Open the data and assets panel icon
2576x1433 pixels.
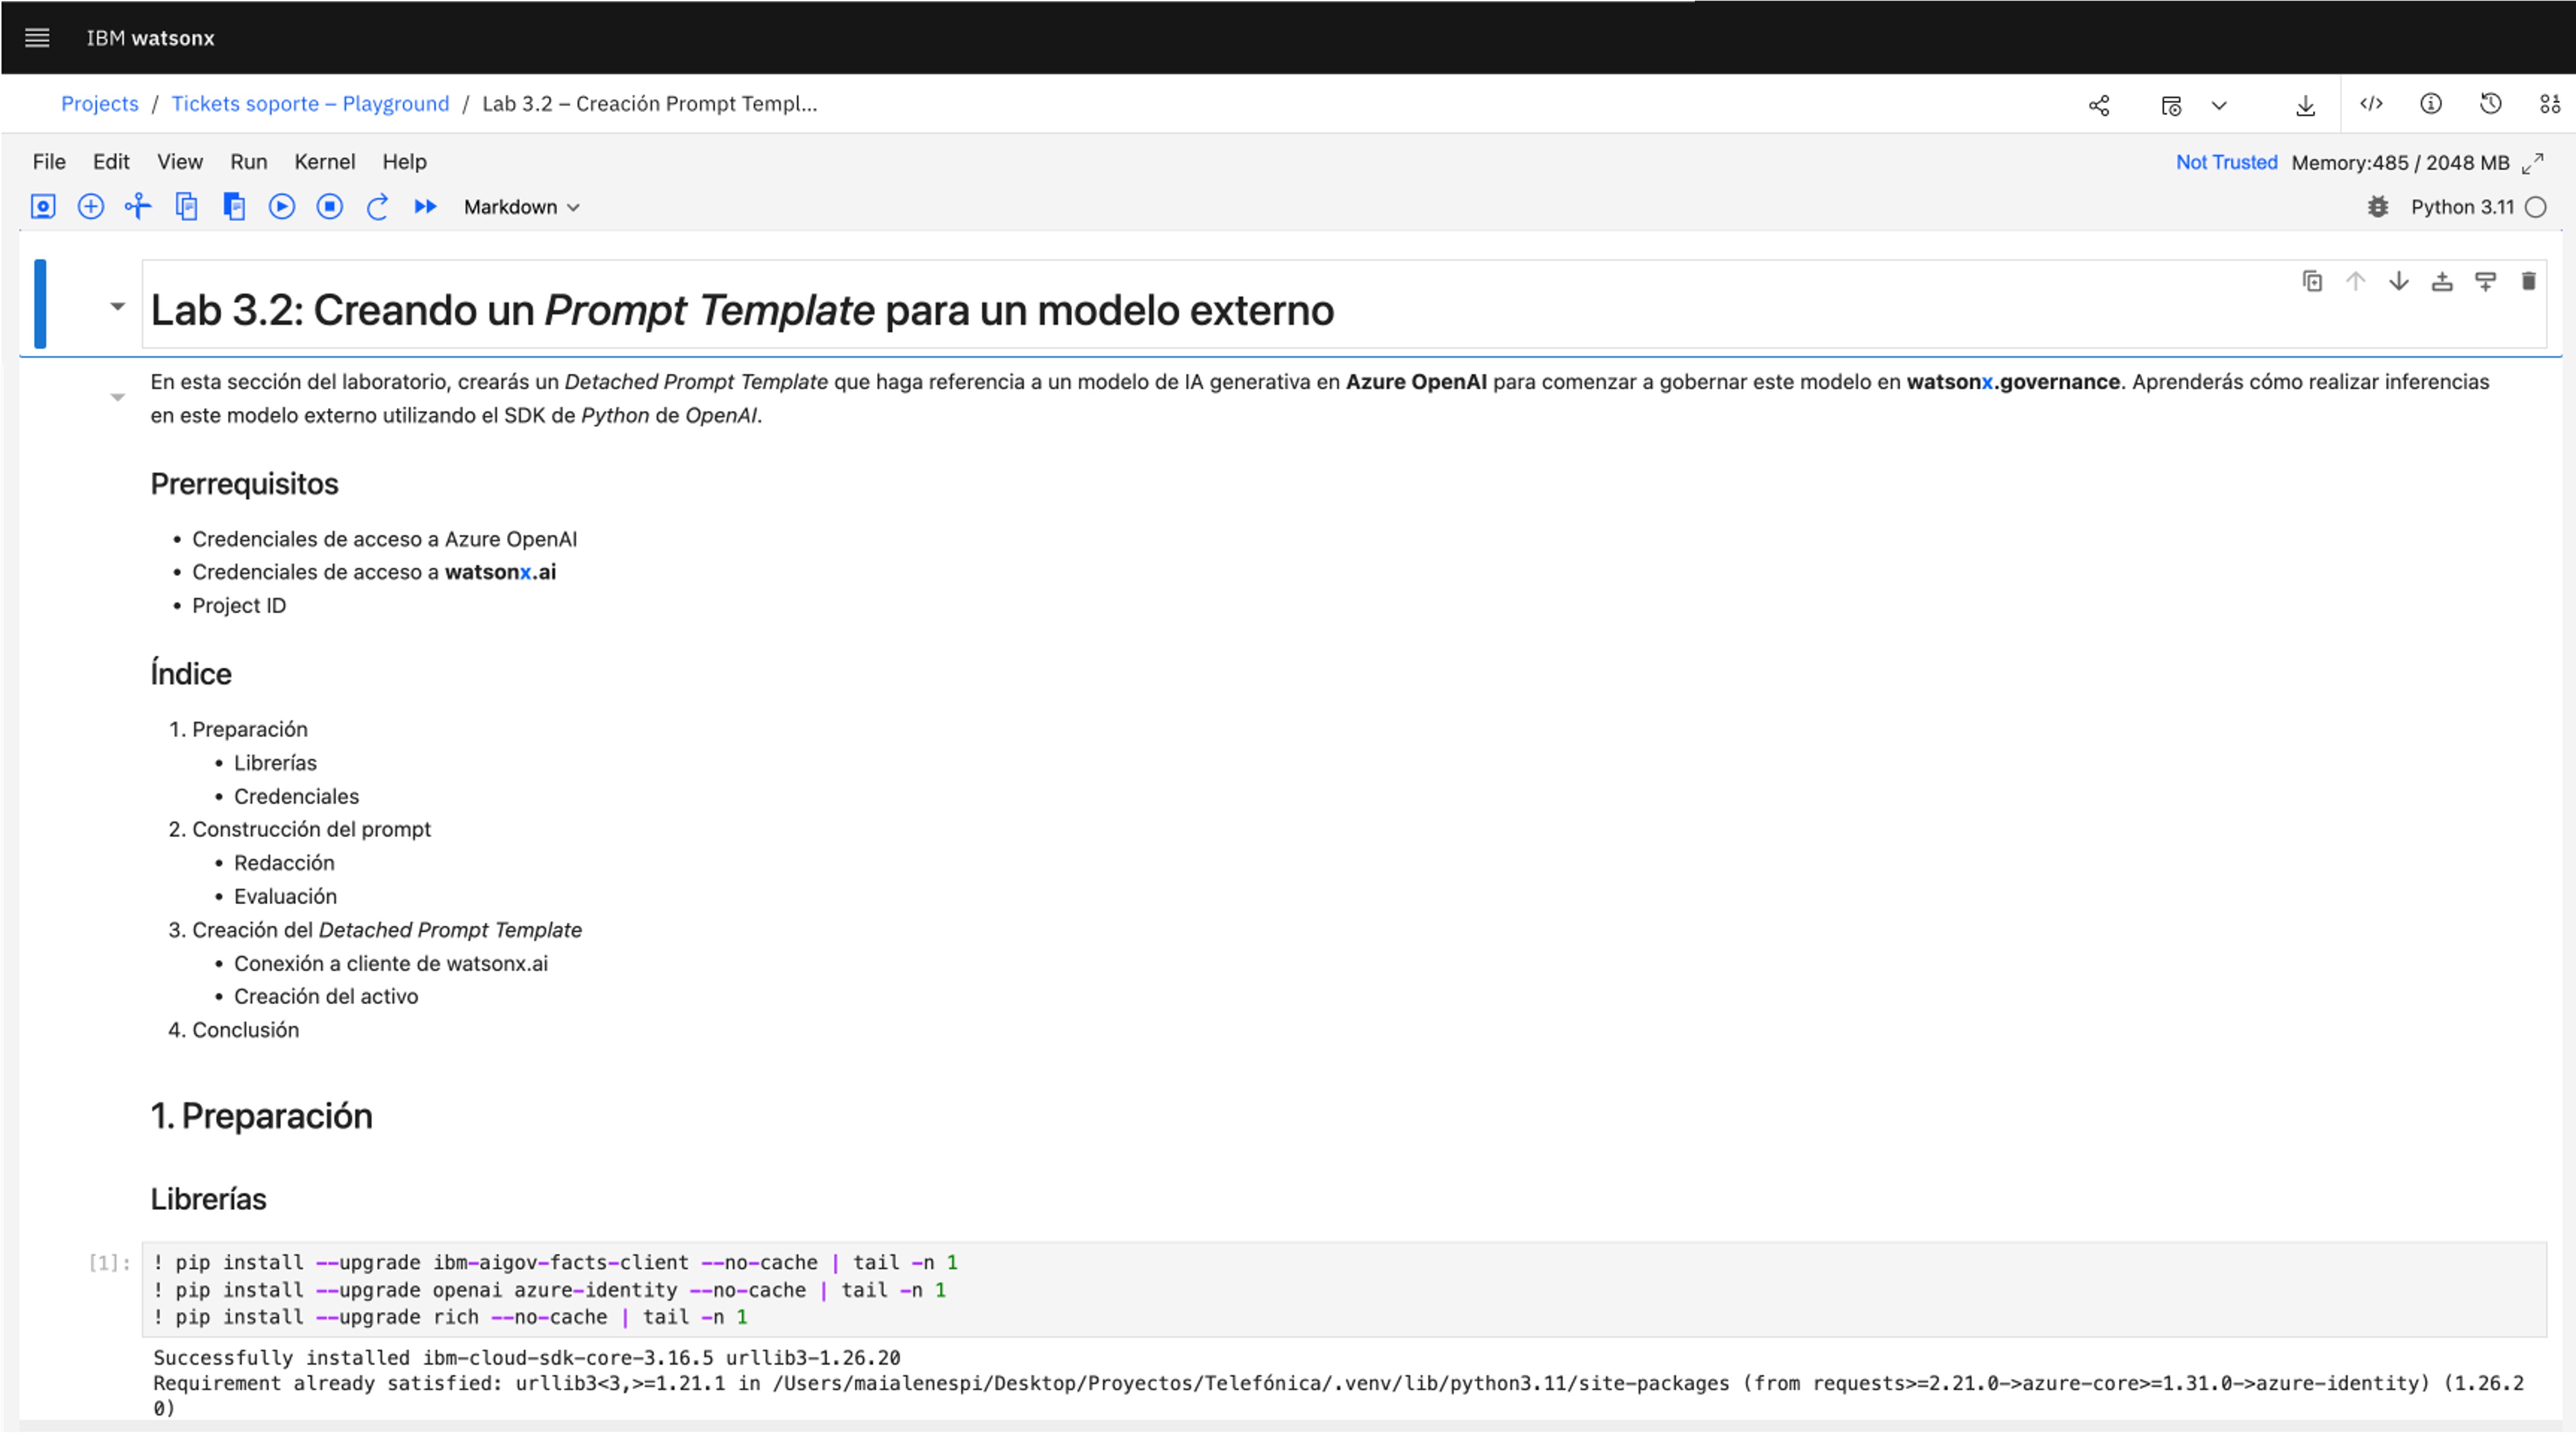coord(2550,104)
